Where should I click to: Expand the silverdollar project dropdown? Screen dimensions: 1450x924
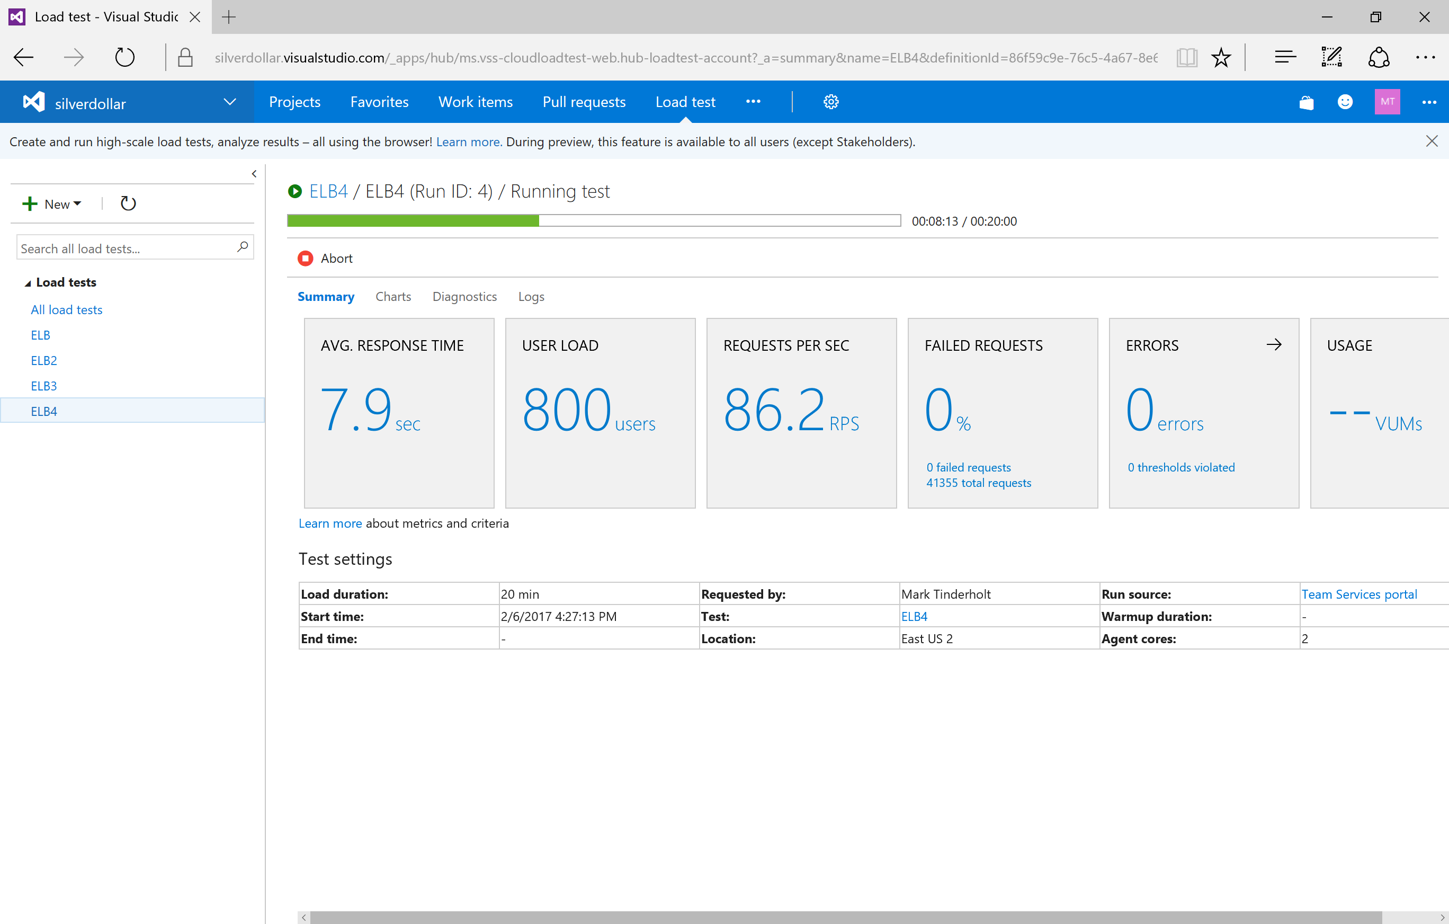point(230,102)
